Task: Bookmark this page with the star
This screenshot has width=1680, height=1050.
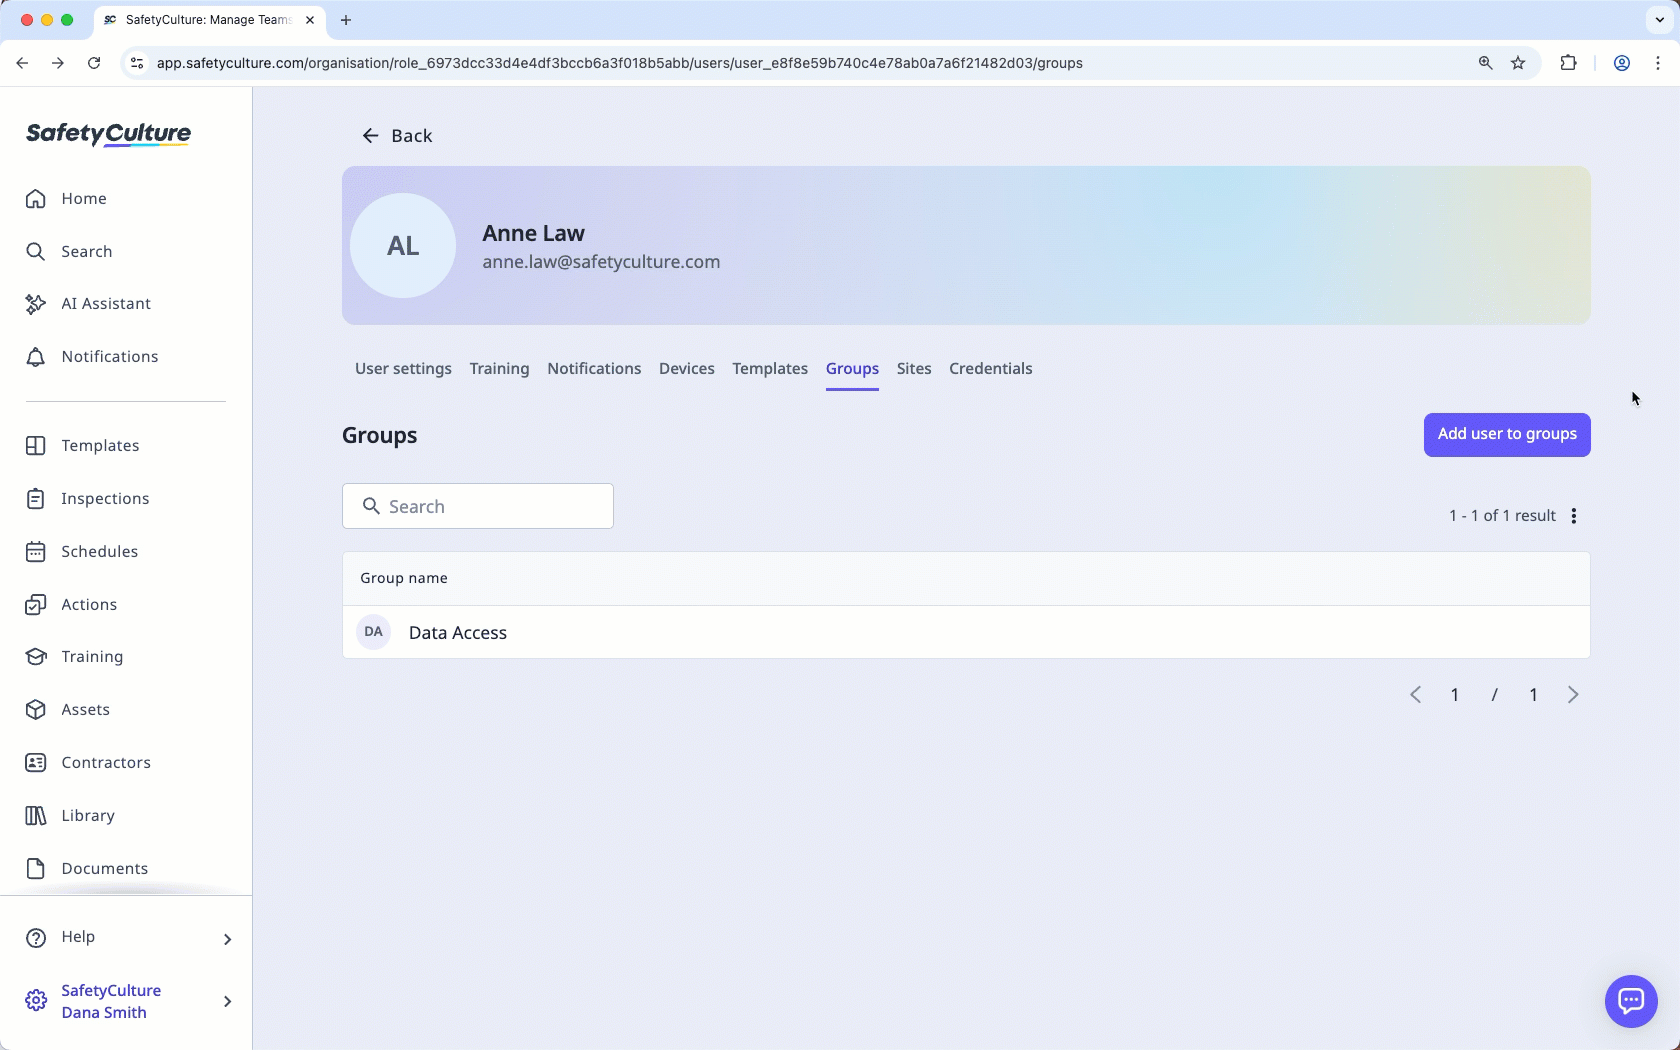Action: (1518, 63)
